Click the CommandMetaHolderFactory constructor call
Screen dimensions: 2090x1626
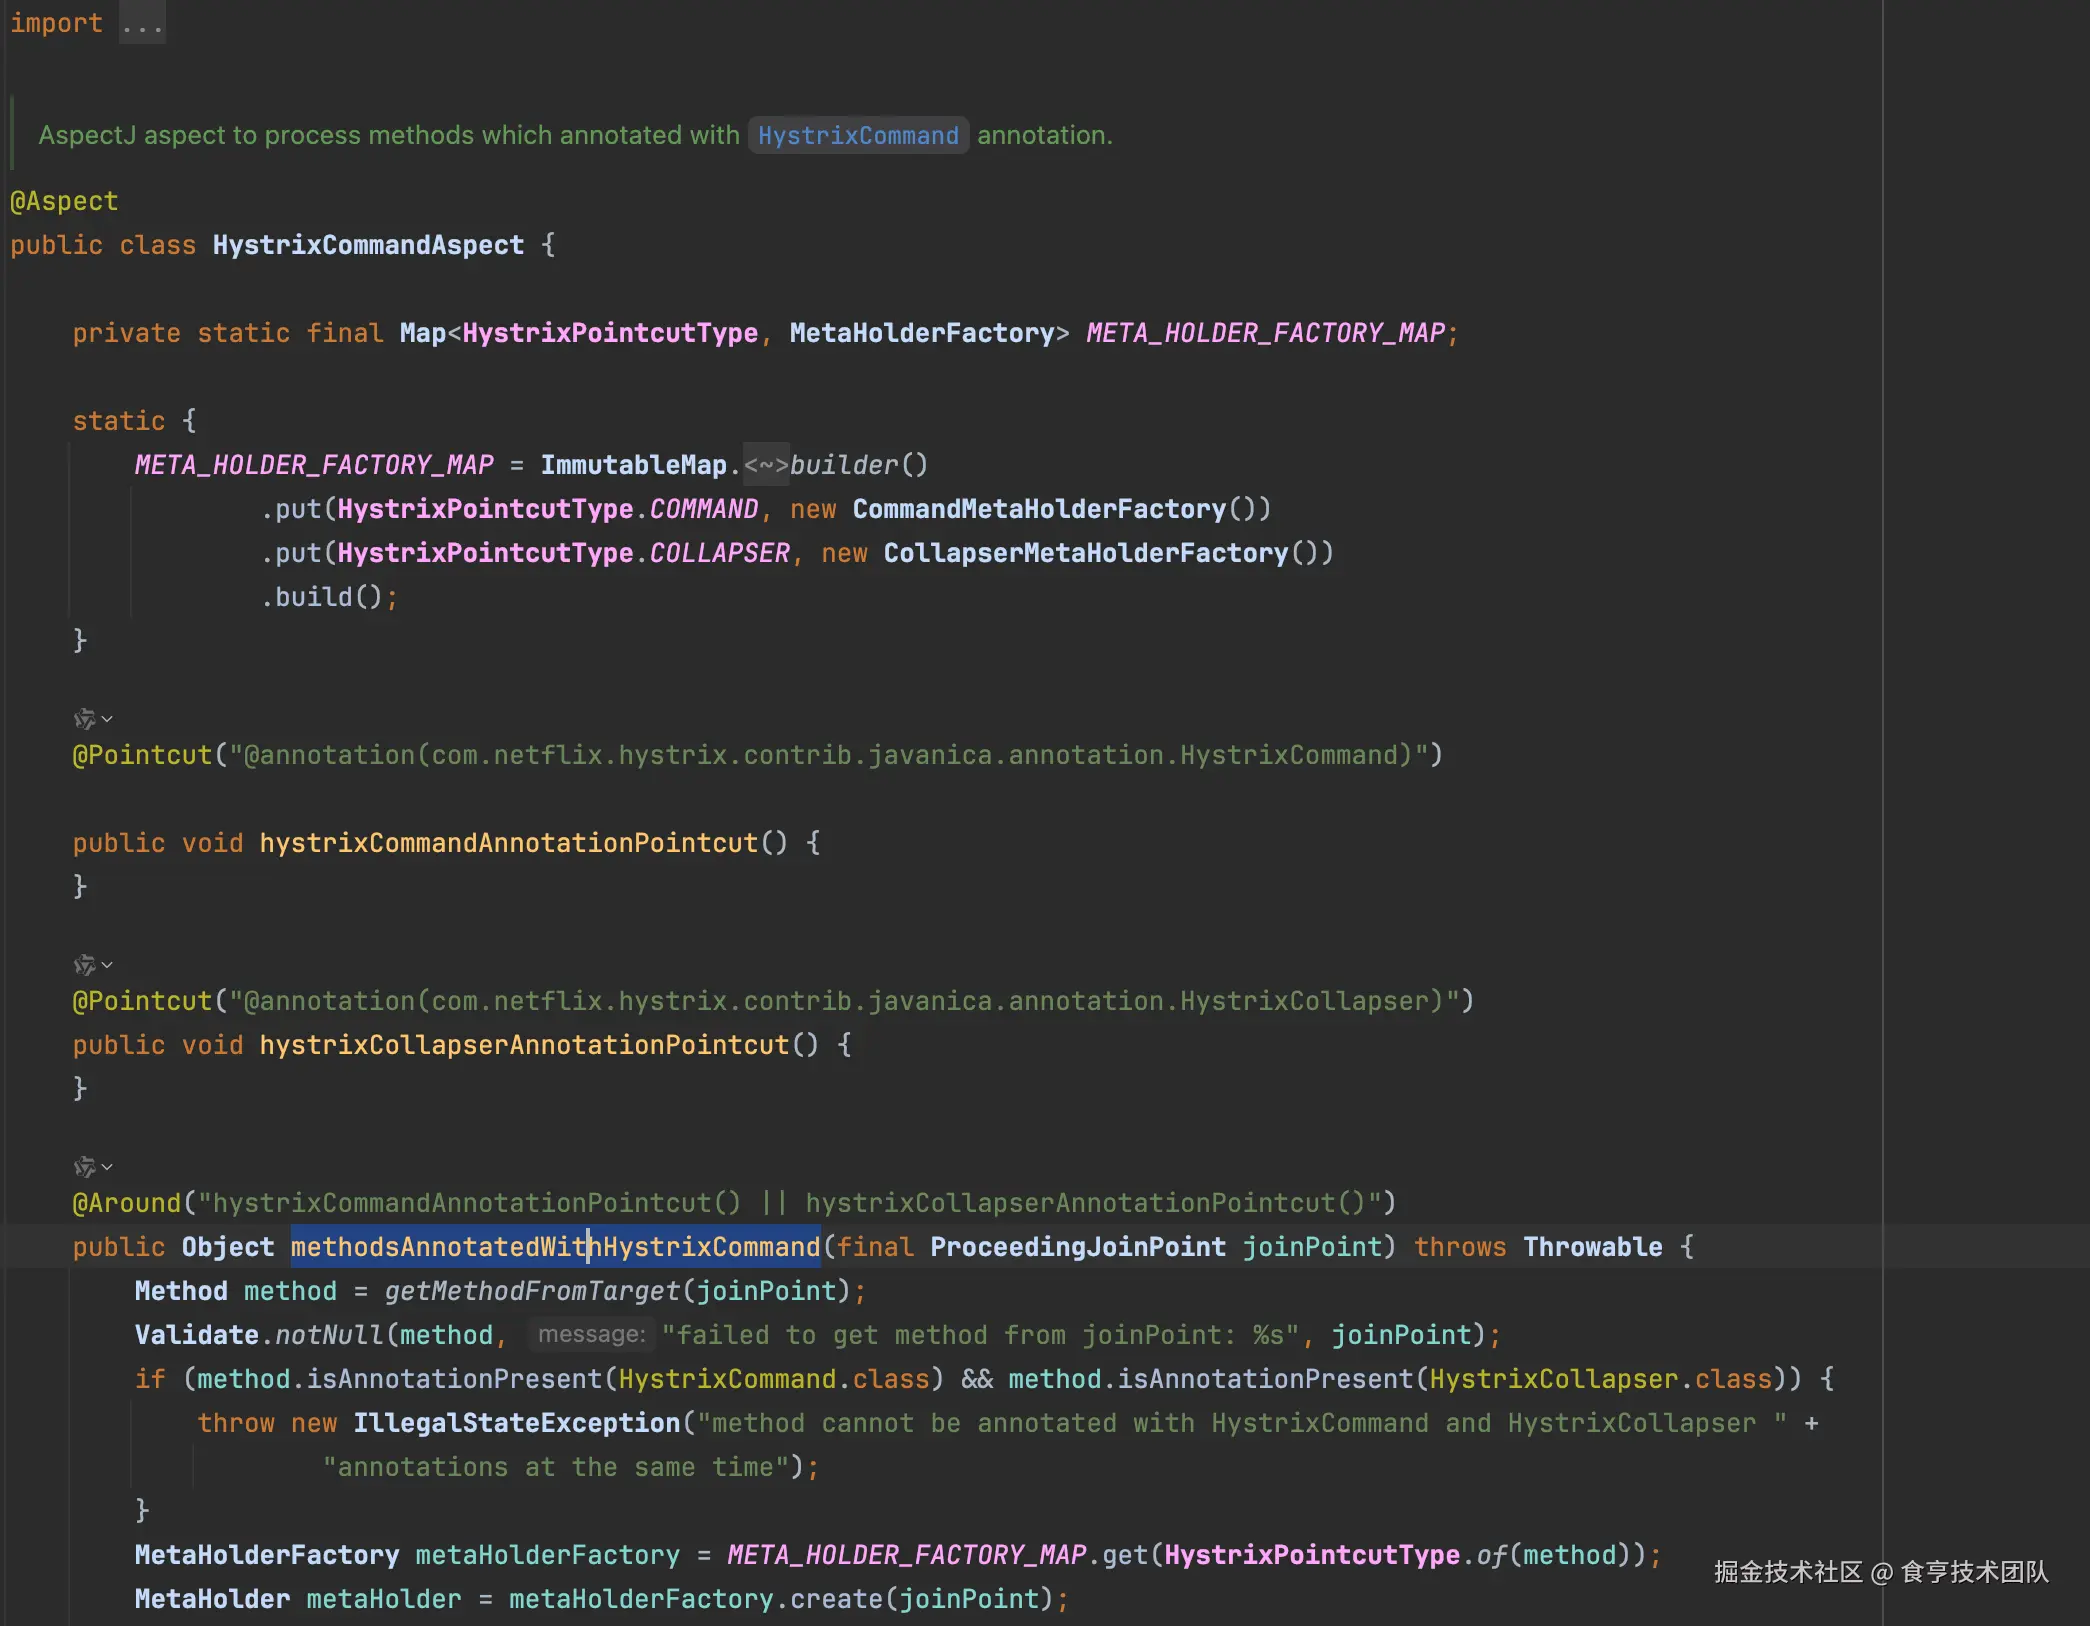coord(1038,509)
